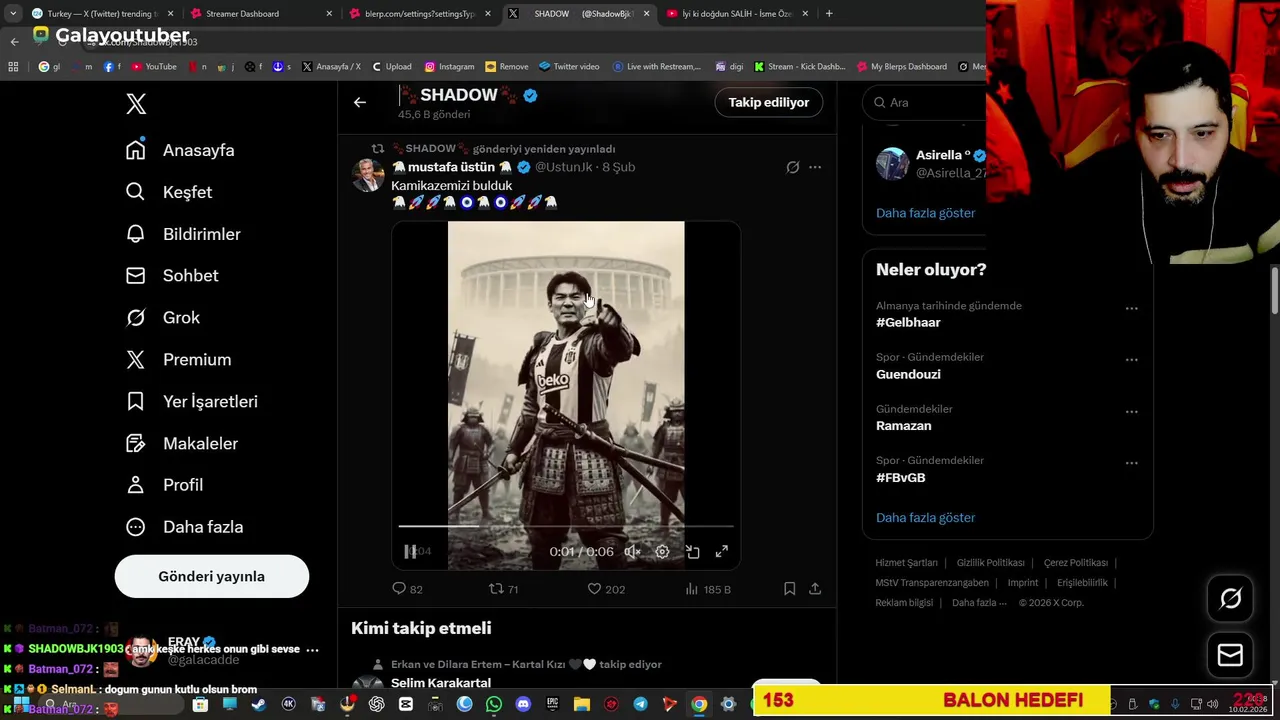Open the more menu beside #Gelbhaar
This screenshot has width=1280, height=720.
tap(1132, 308)
